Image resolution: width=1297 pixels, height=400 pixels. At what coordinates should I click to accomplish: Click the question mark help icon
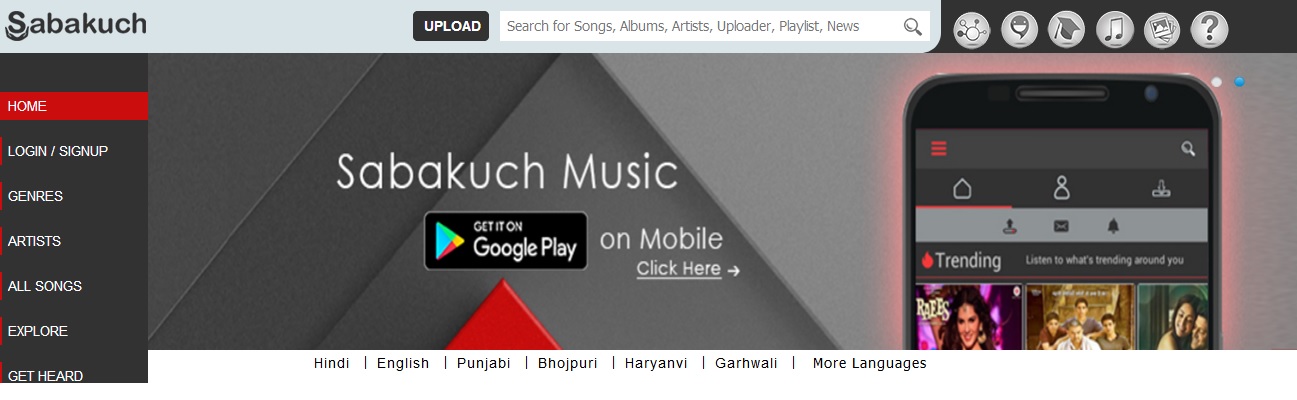[x=1209, y=29]
